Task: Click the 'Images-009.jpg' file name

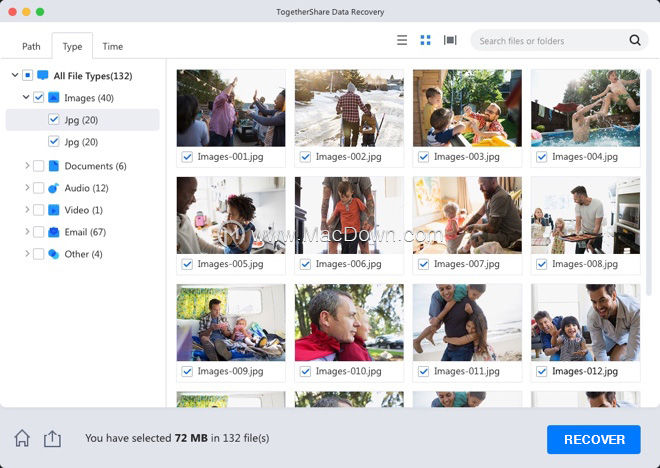Action: click(x=231, y=372)
